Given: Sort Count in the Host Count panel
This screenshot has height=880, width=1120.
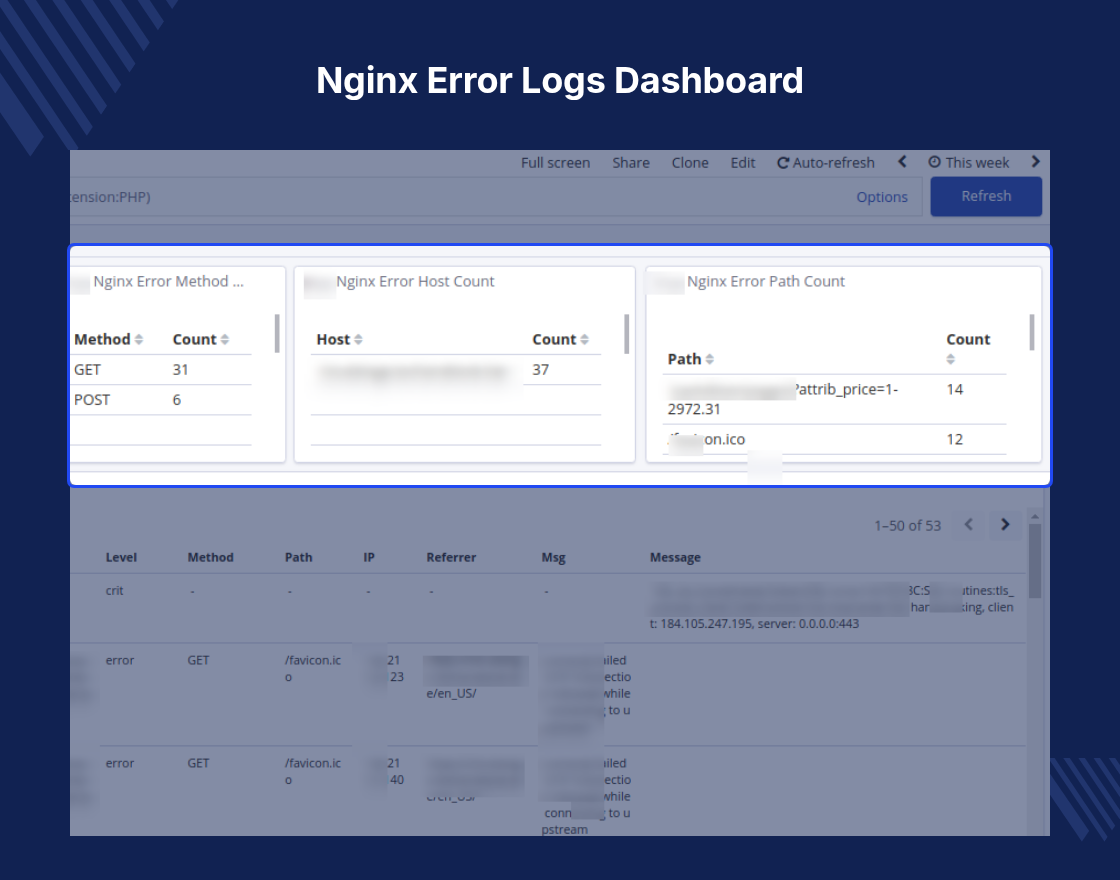Looking at the screenshot, I should pyautogui.click(x=584, y=340).
